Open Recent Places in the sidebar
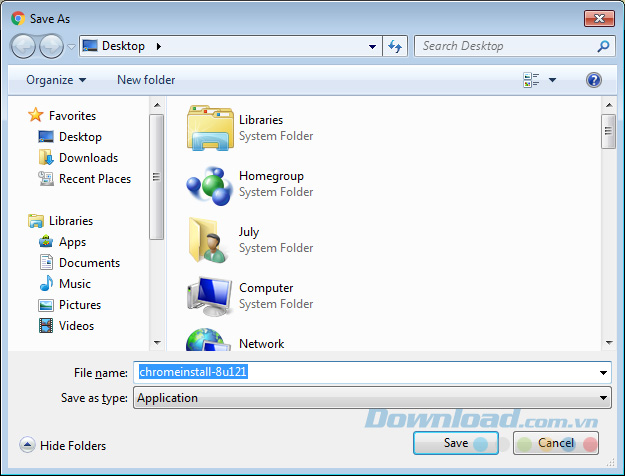 [94, 179]
